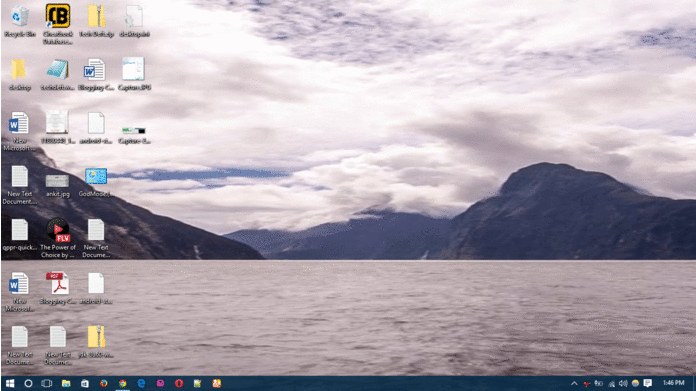Select the notepad-style file beside the desktop folder
The image size is (696, 391).
[x=58, y=70]
